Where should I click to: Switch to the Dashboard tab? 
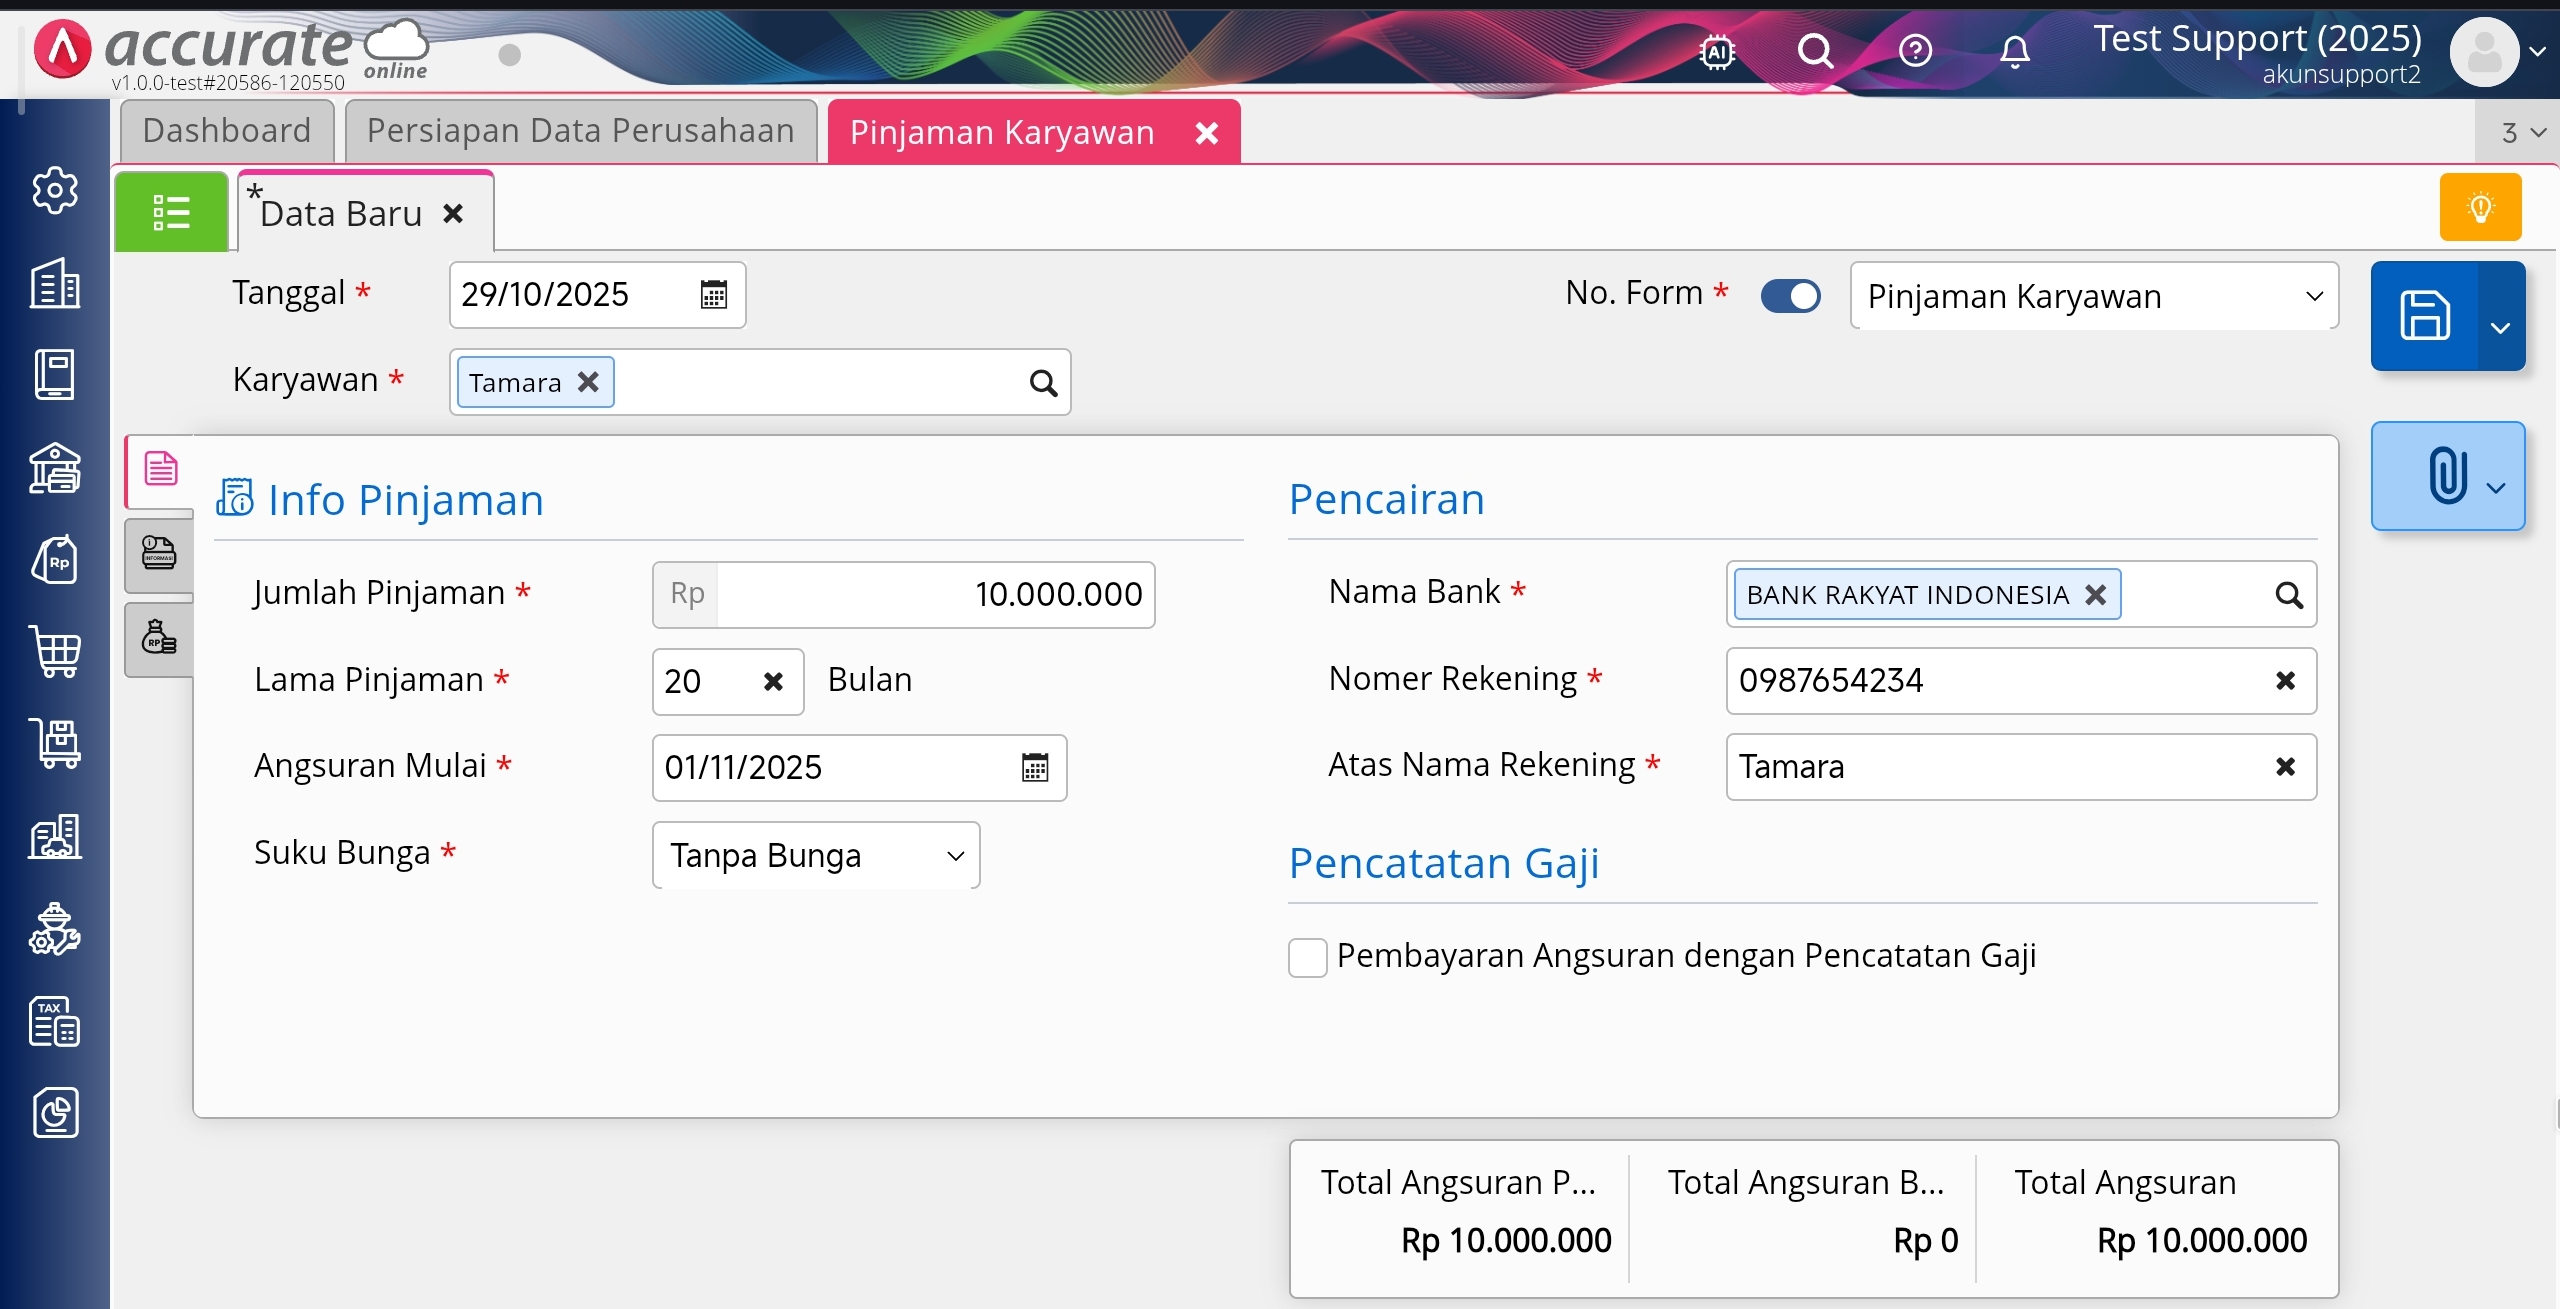227,131
